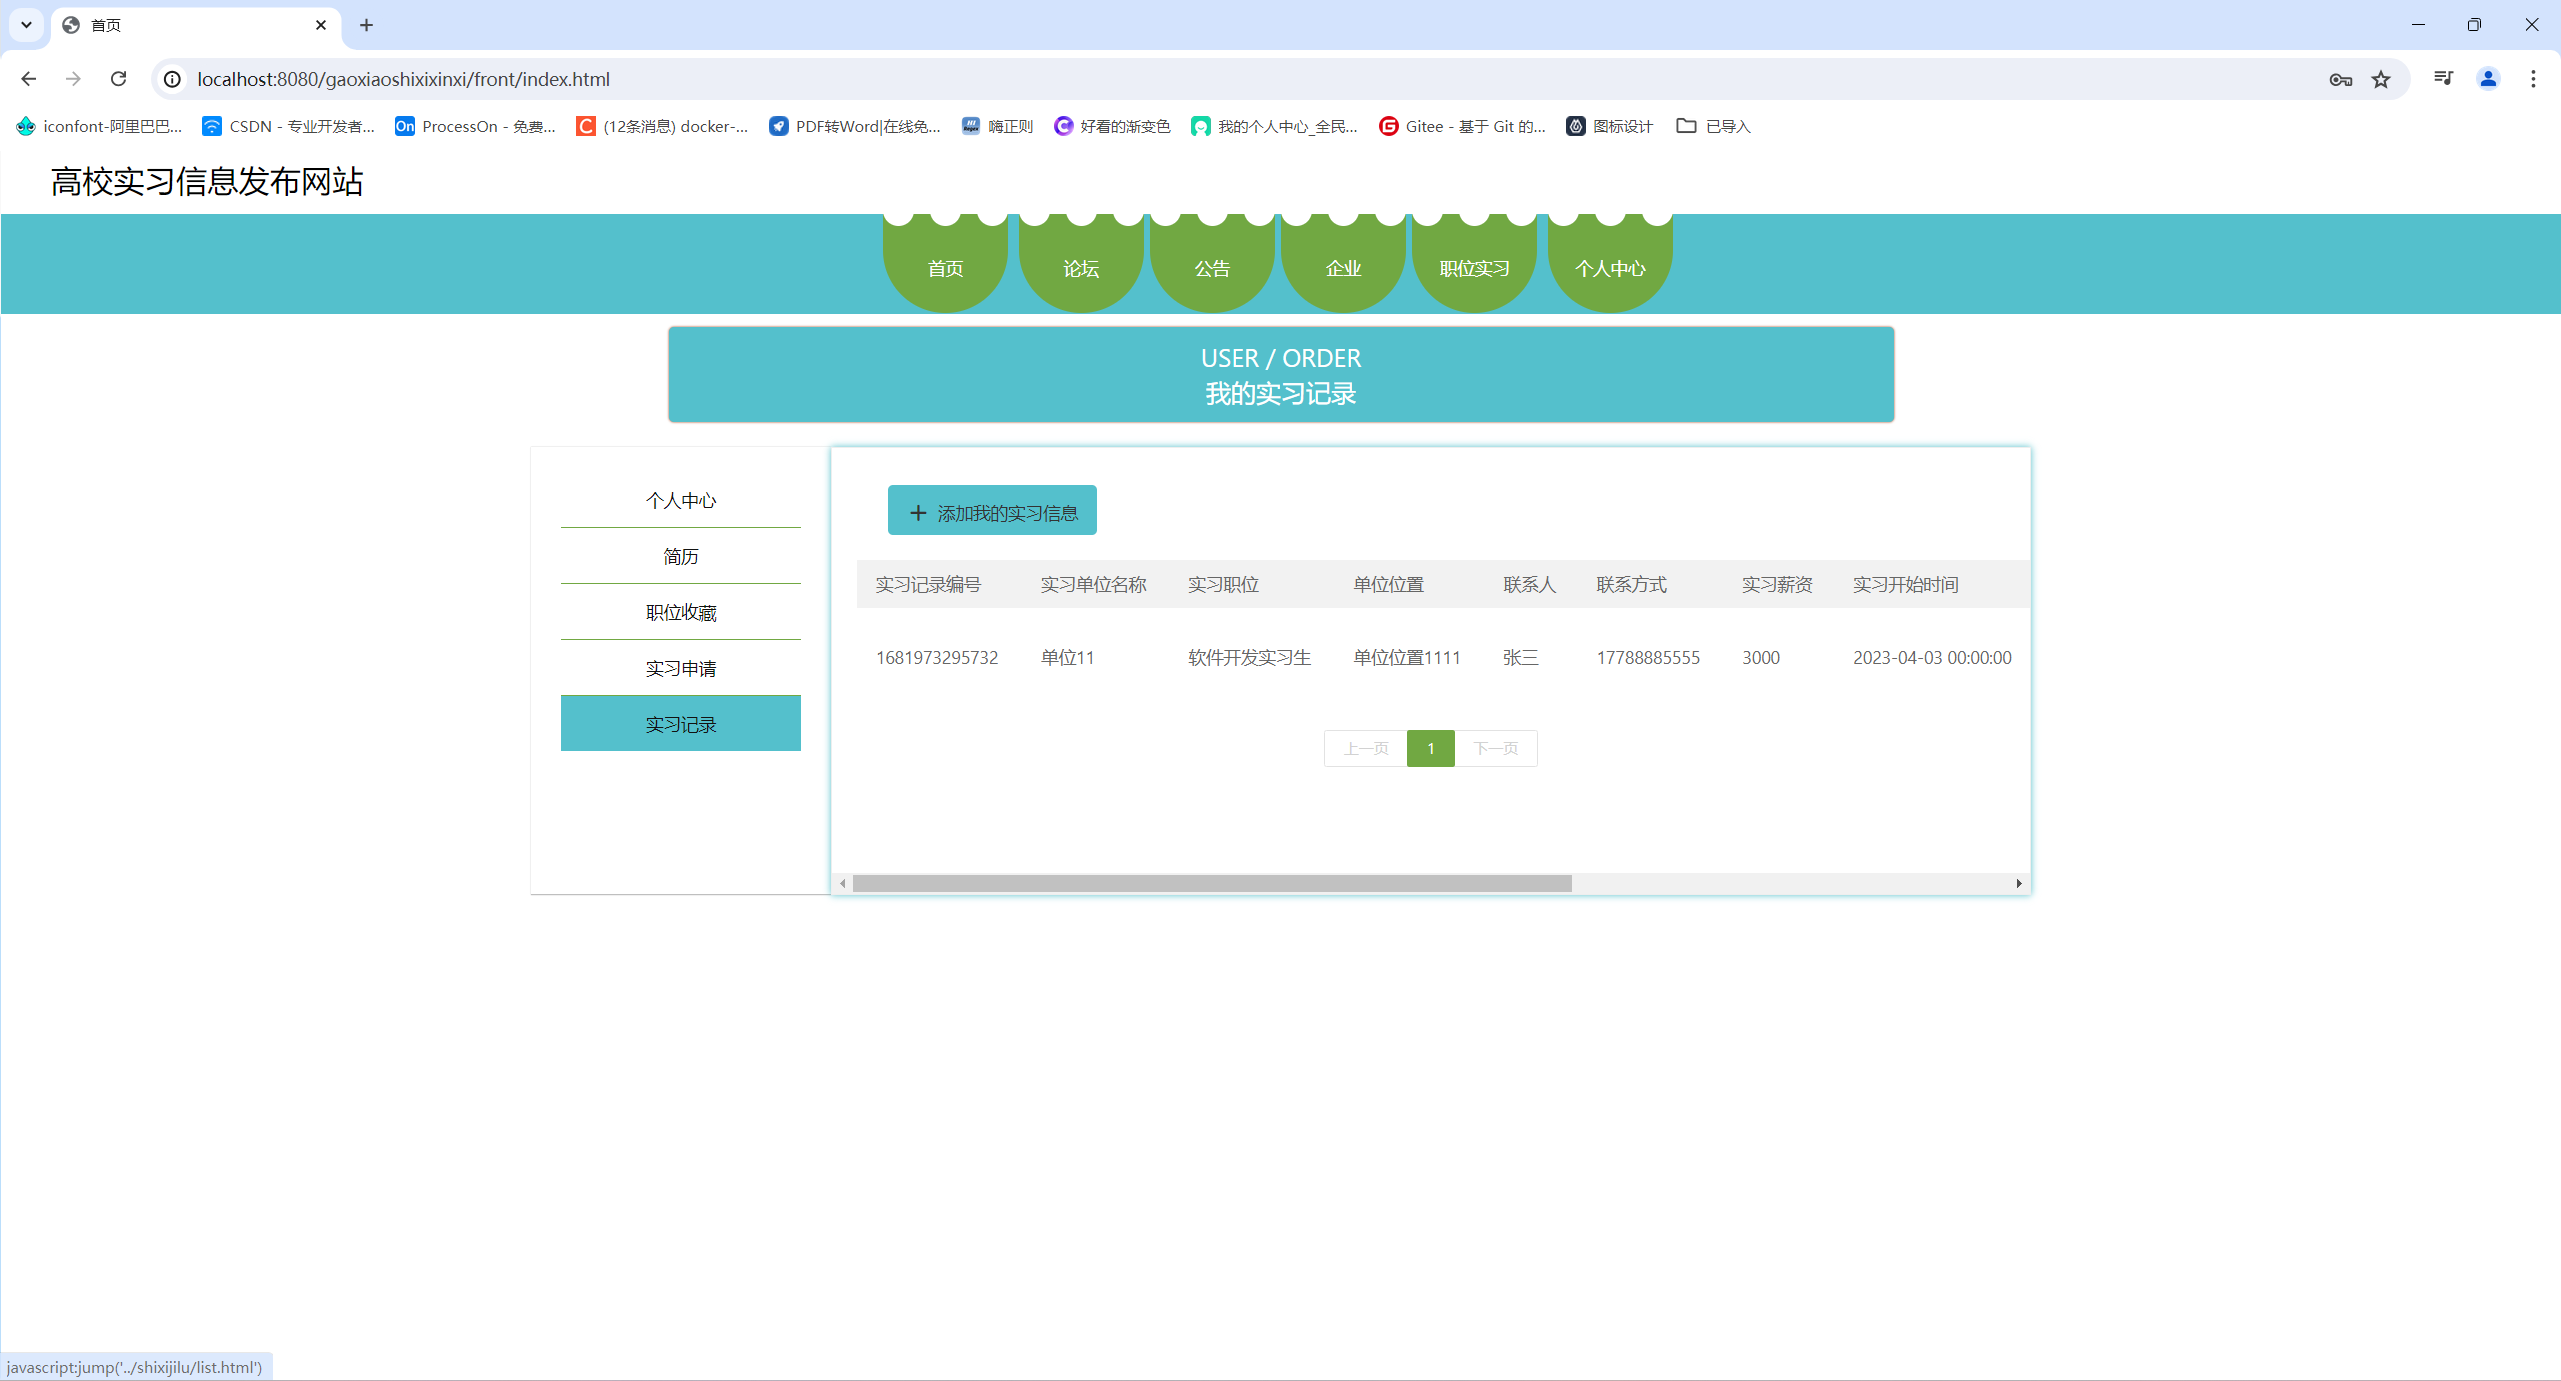2561x1381 pixels.
Task: Bookmark this page with star icon
Action: [x=2381, y=79]
